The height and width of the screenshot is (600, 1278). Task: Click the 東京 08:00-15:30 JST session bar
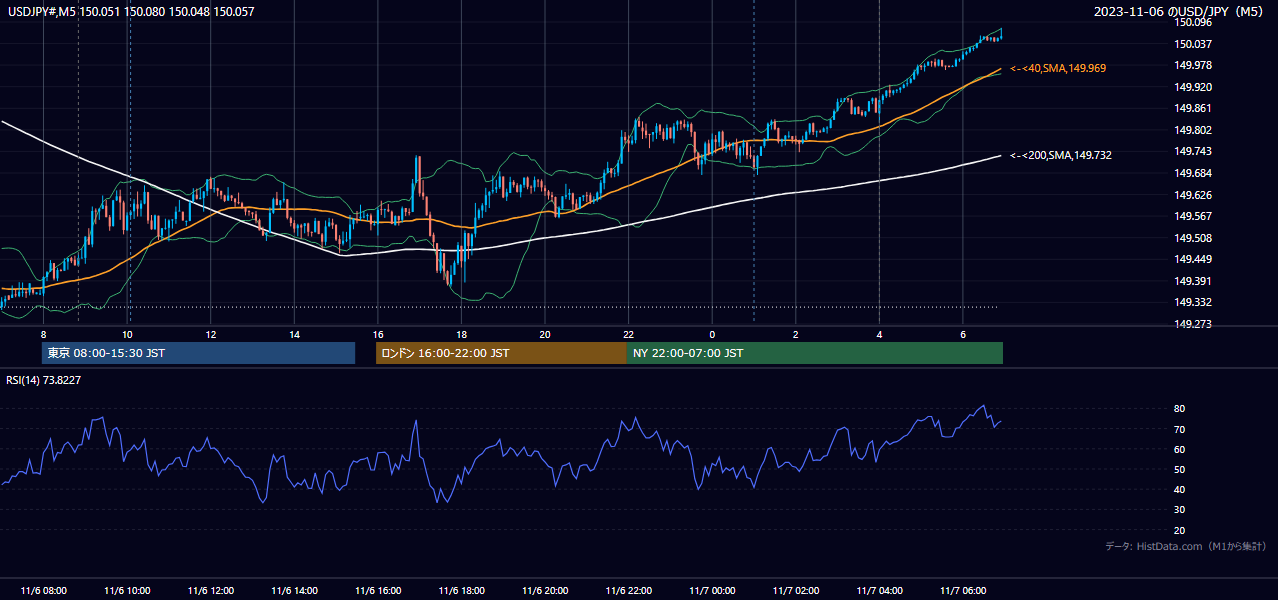pos(198,353)
